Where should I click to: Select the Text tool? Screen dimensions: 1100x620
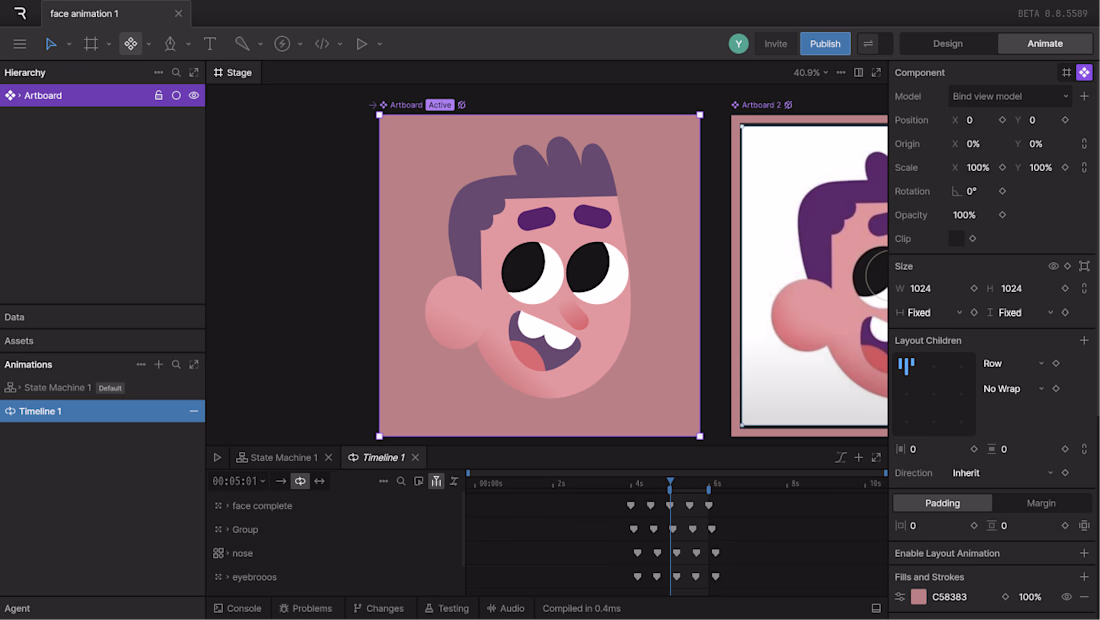tap(210, 43)
